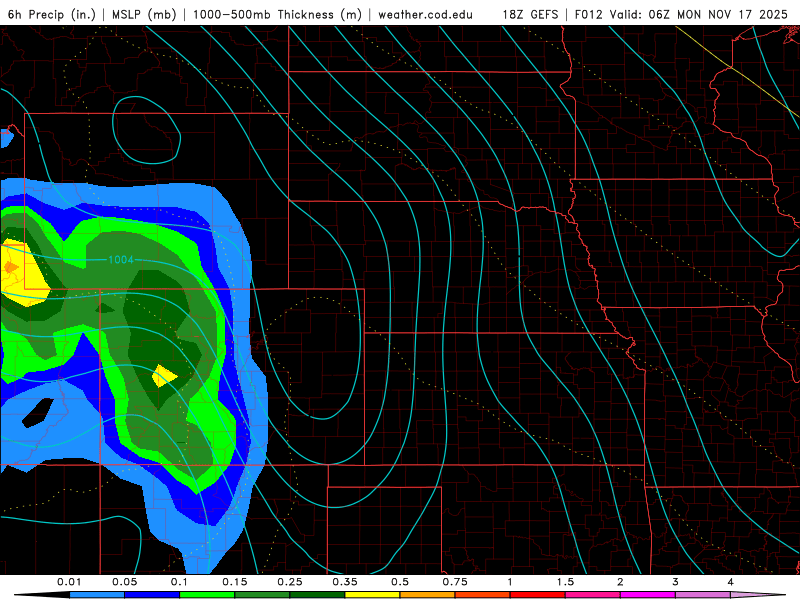
Task: Select the violet 3 inch legend swatch
Action: 703,595
